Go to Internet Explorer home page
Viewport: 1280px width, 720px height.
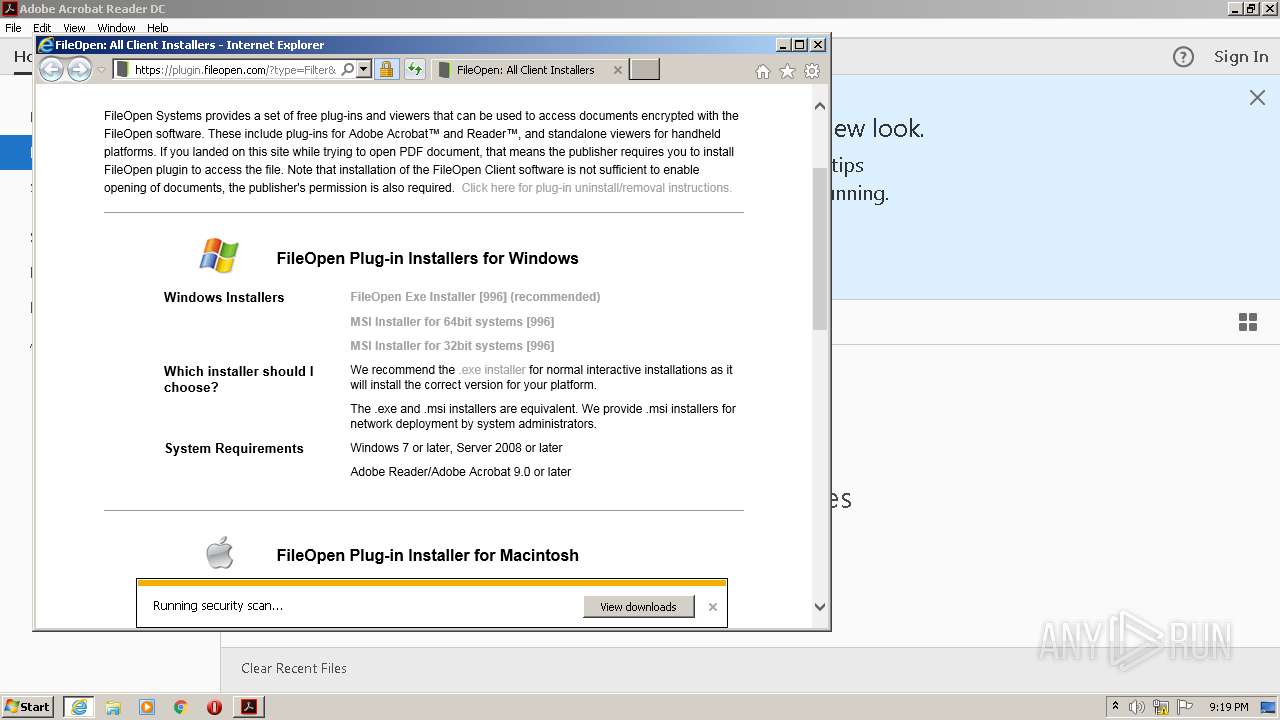point(763,71)
